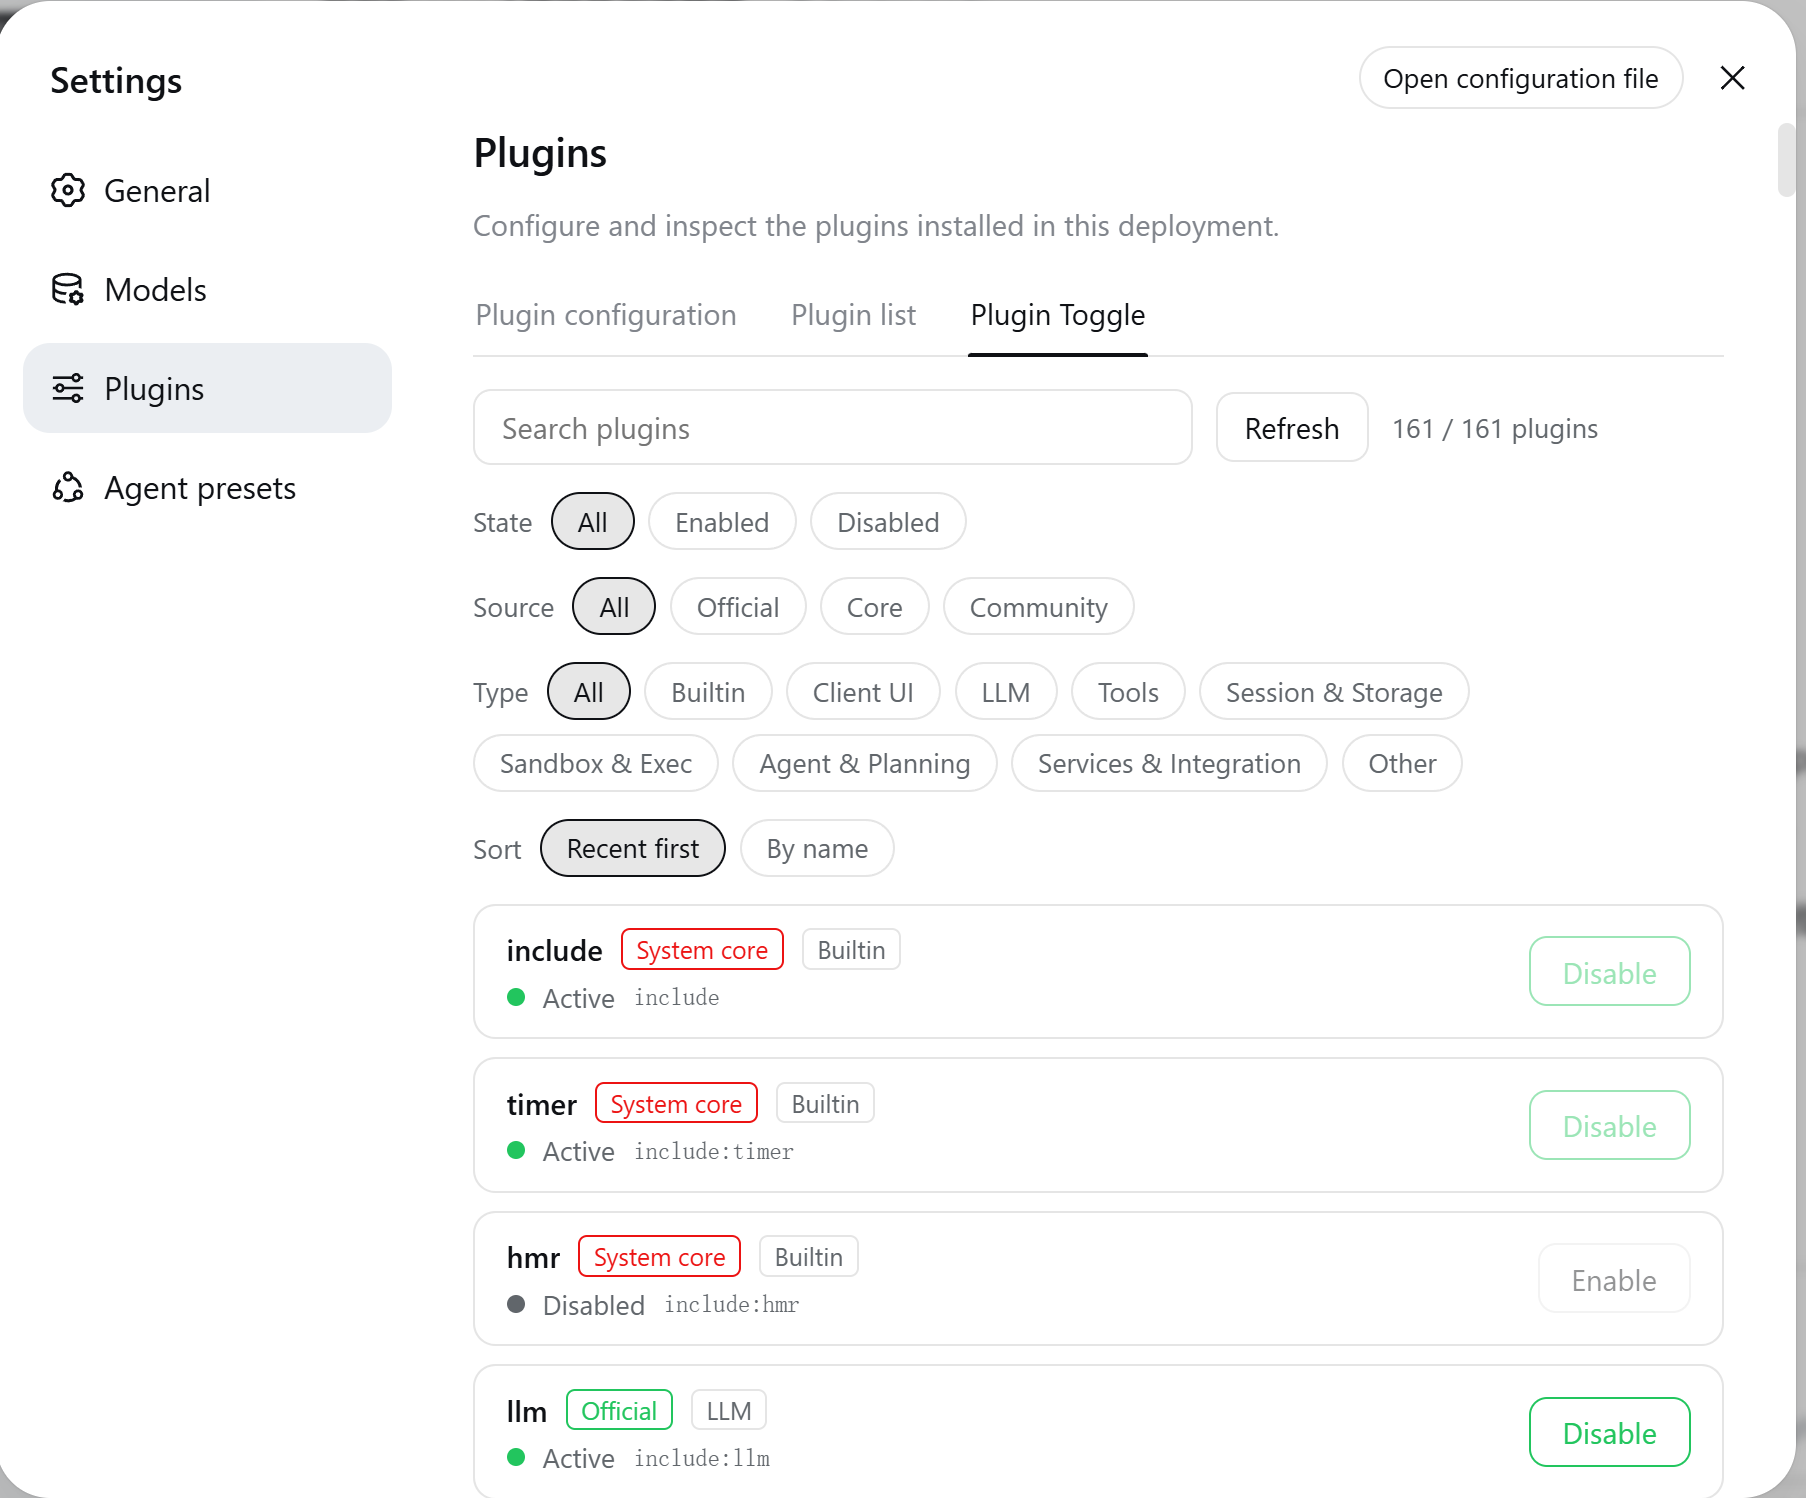Close the Settings dialog with X

(x=1732, y=78)
